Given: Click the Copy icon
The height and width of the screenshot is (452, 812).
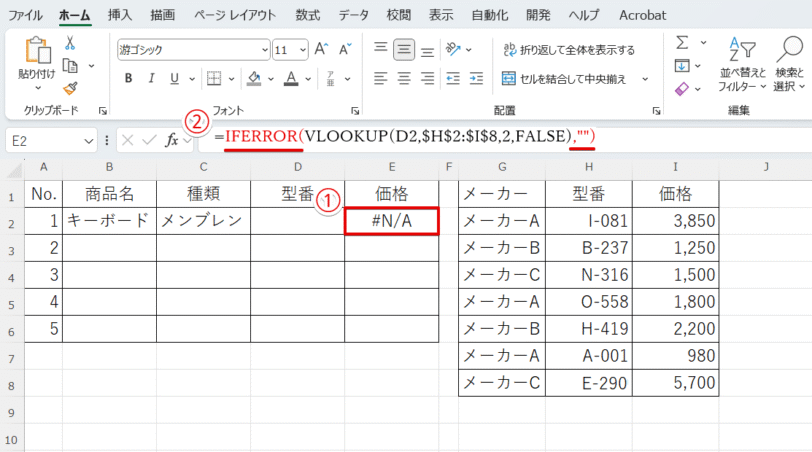Looking at the screenshot, I should [x=70, y=66].
